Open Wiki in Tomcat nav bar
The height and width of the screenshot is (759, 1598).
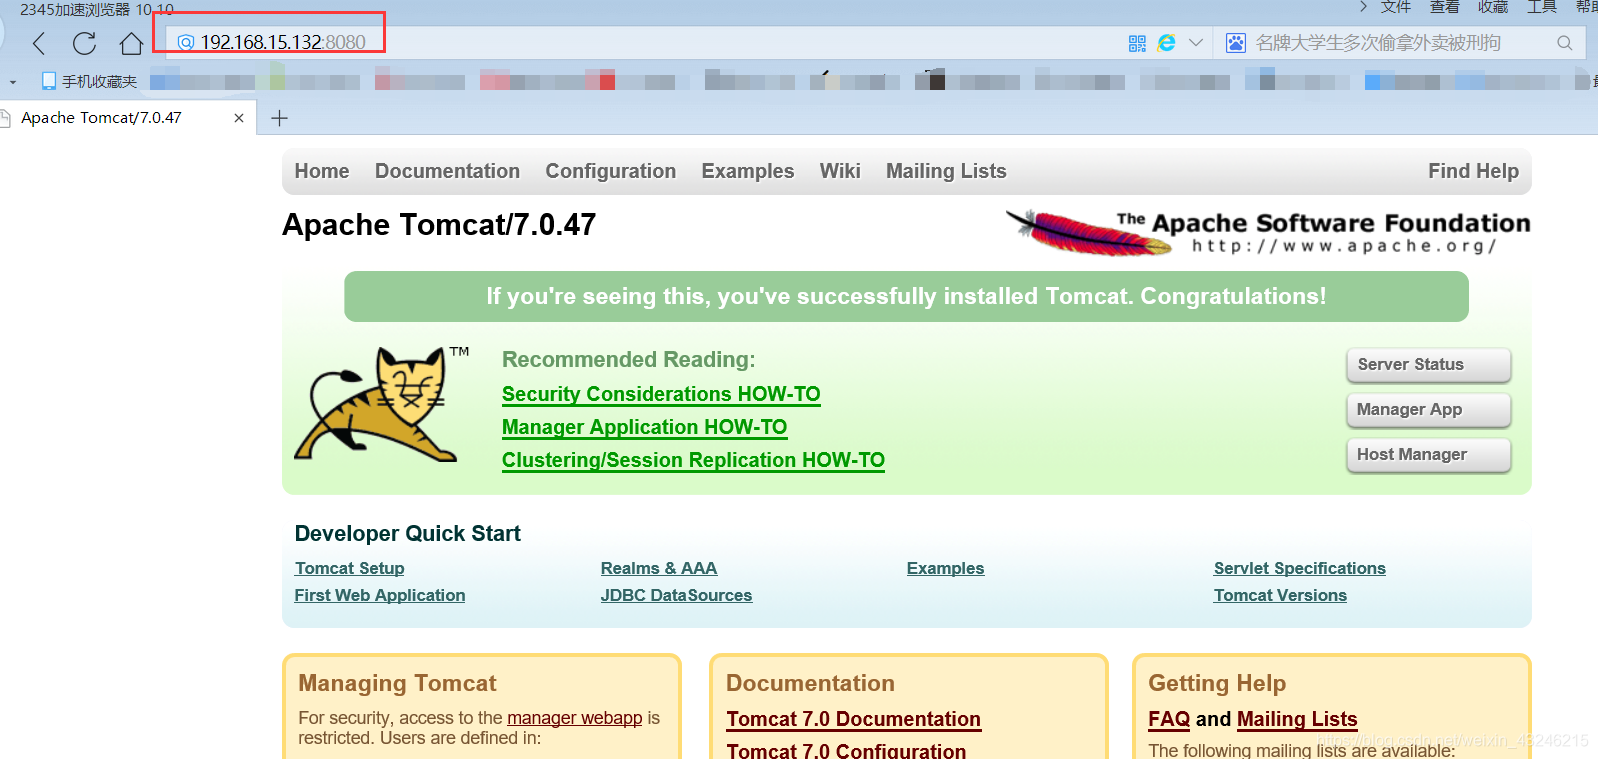coord(840,171)
